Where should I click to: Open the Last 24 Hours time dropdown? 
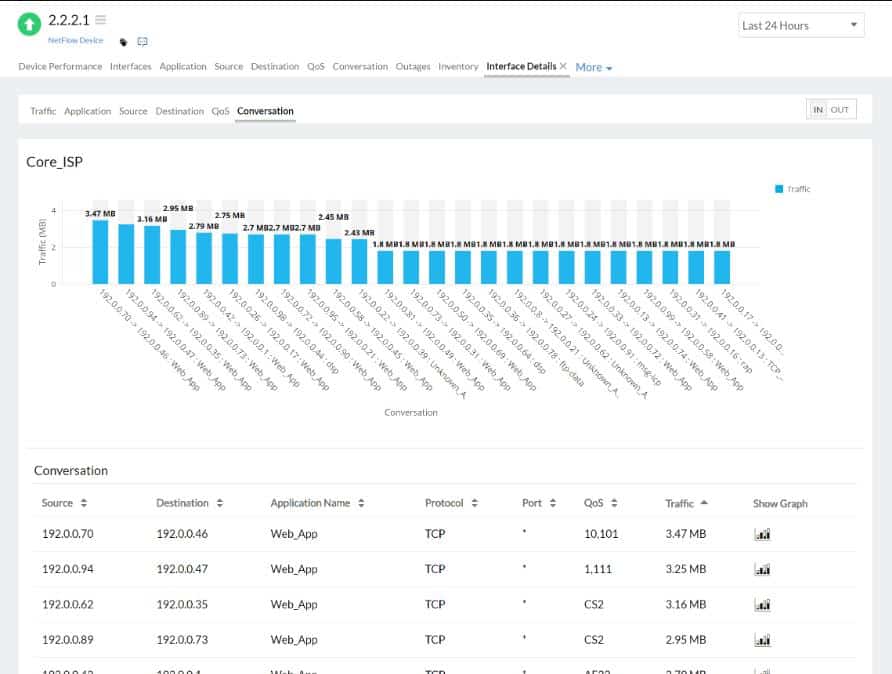(x=801, y=26)
